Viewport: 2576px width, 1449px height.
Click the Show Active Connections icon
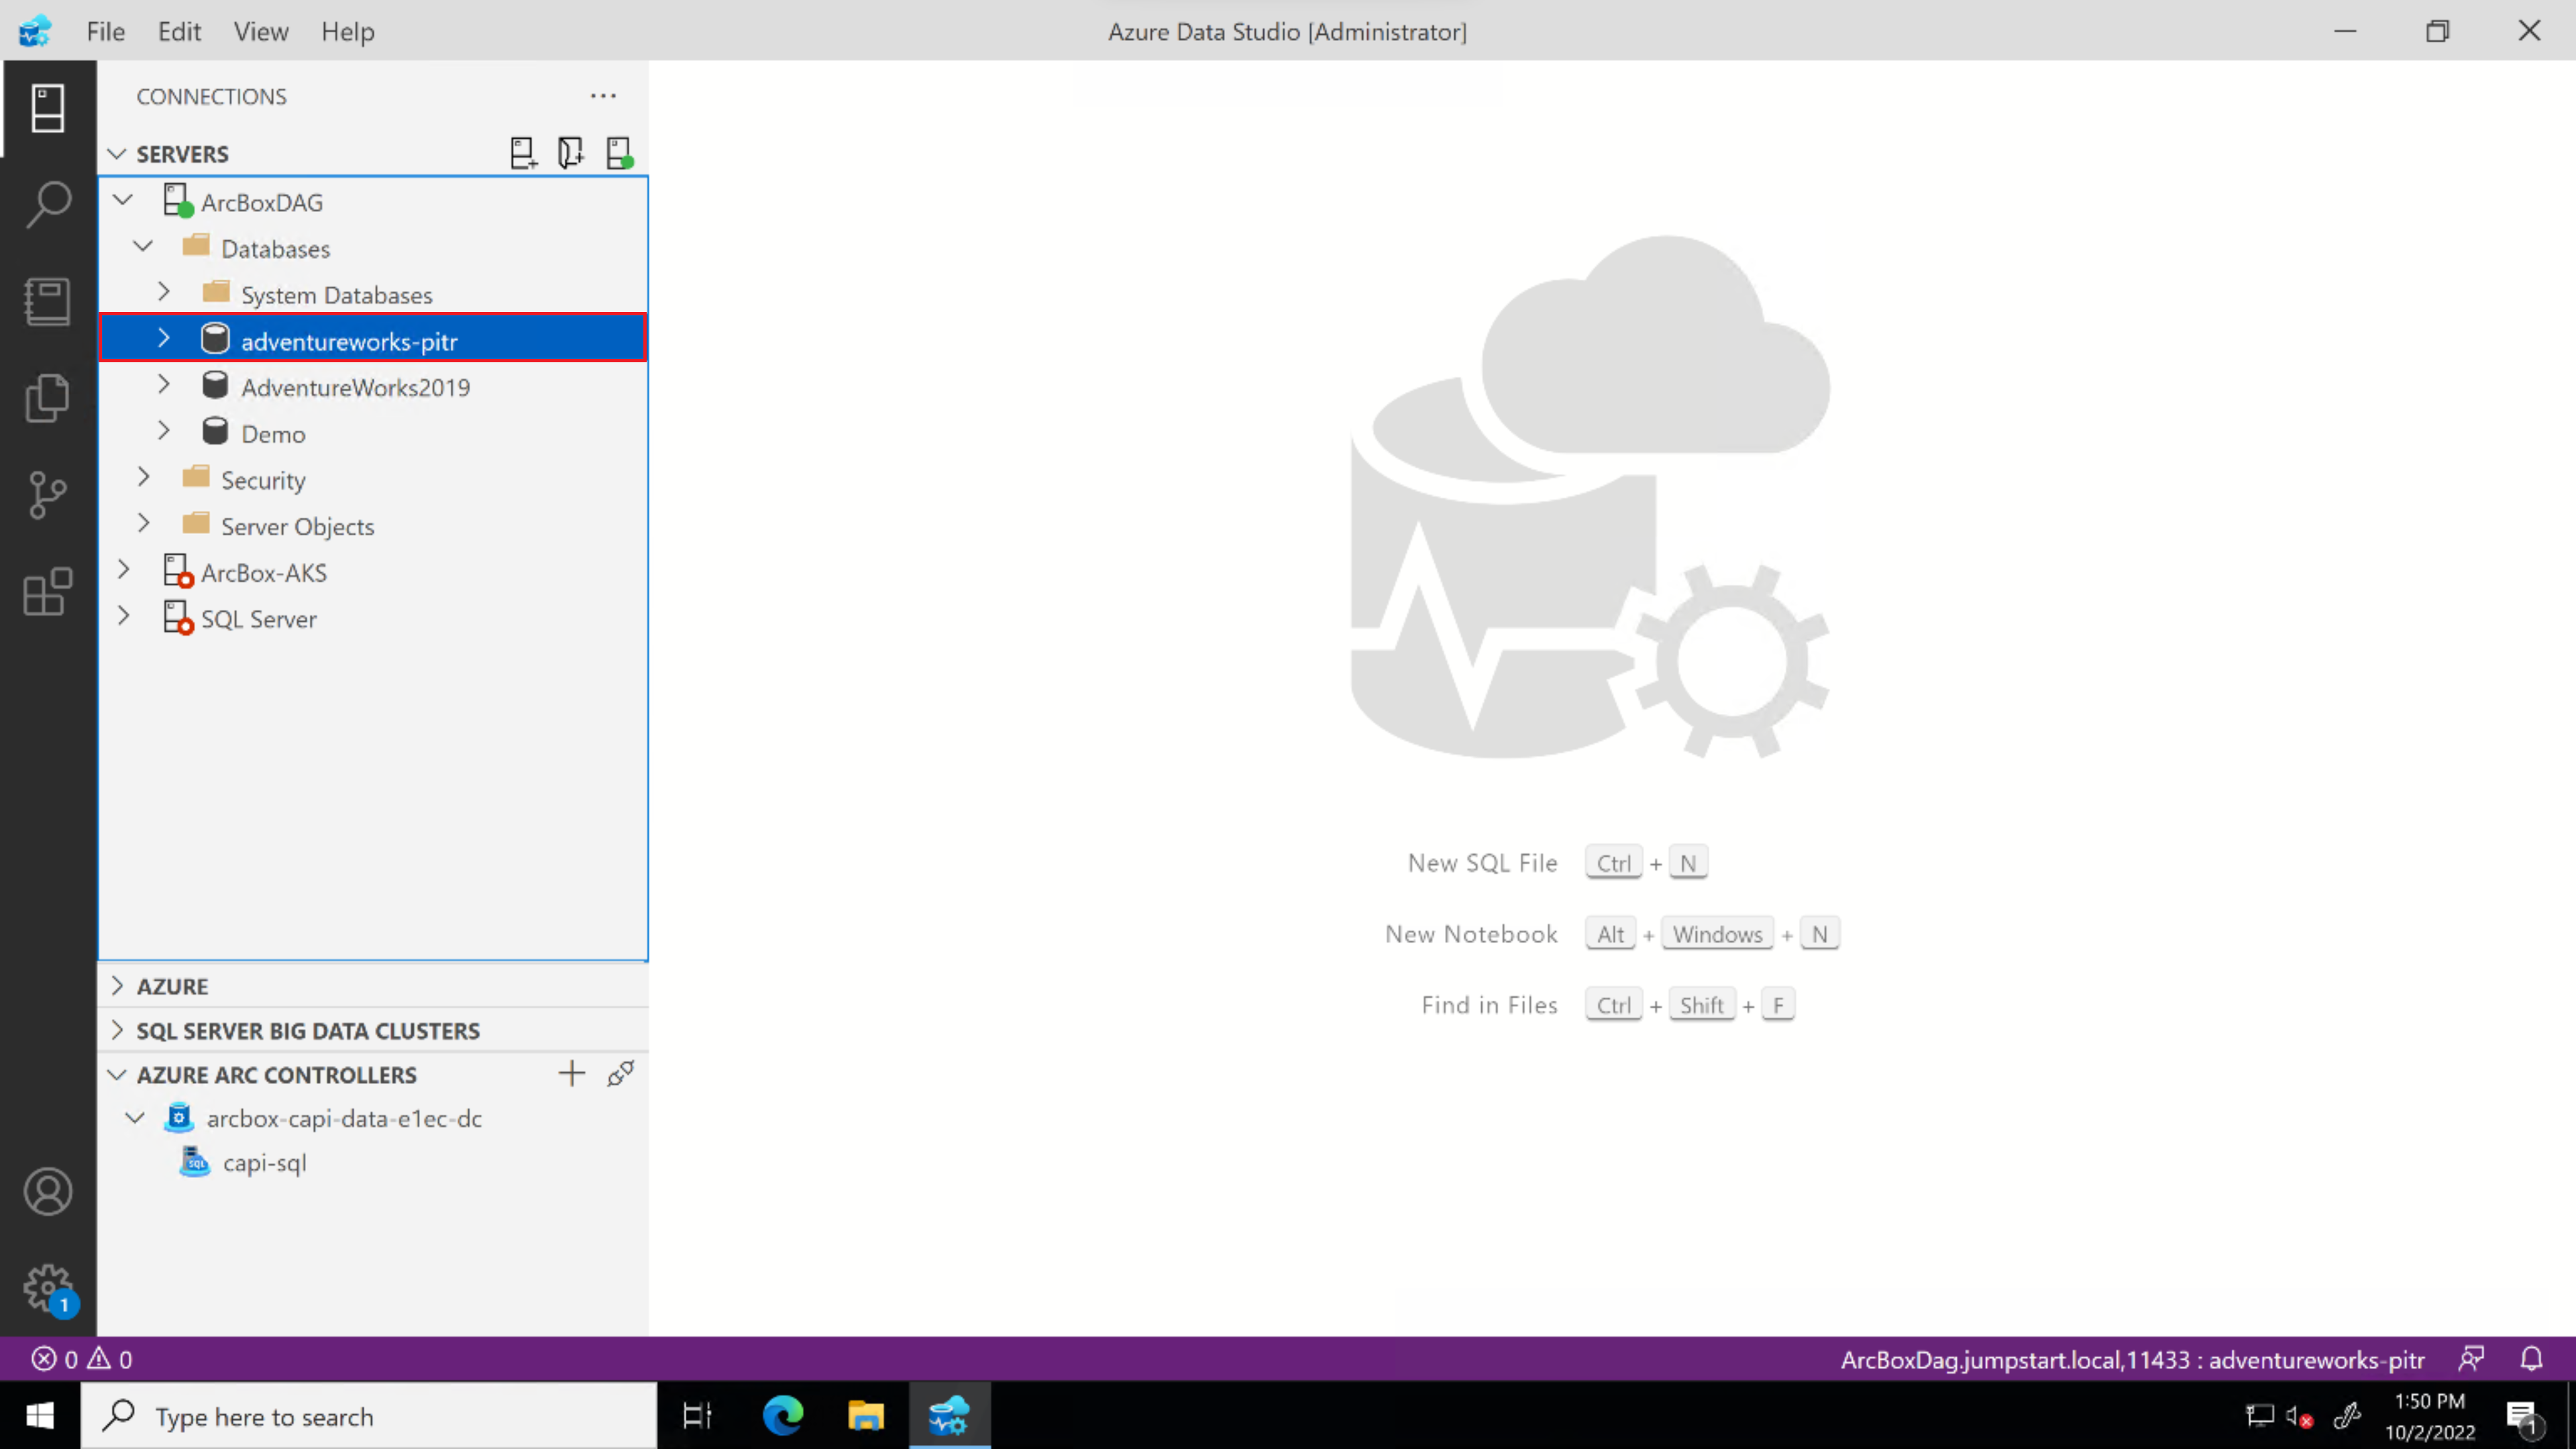pos(619,153)
